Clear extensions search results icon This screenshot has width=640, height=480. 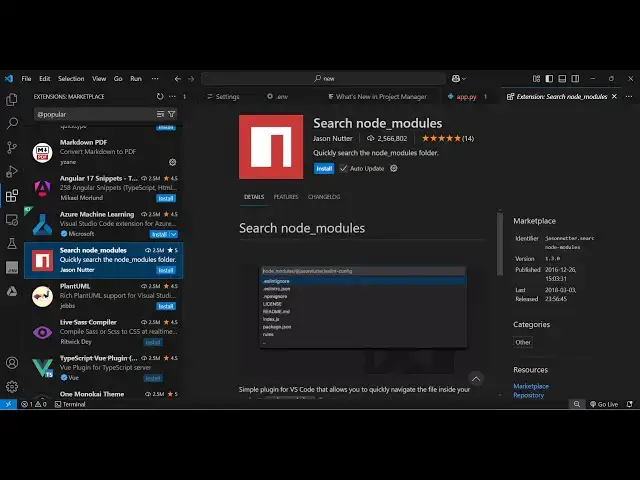coord(160,114)
